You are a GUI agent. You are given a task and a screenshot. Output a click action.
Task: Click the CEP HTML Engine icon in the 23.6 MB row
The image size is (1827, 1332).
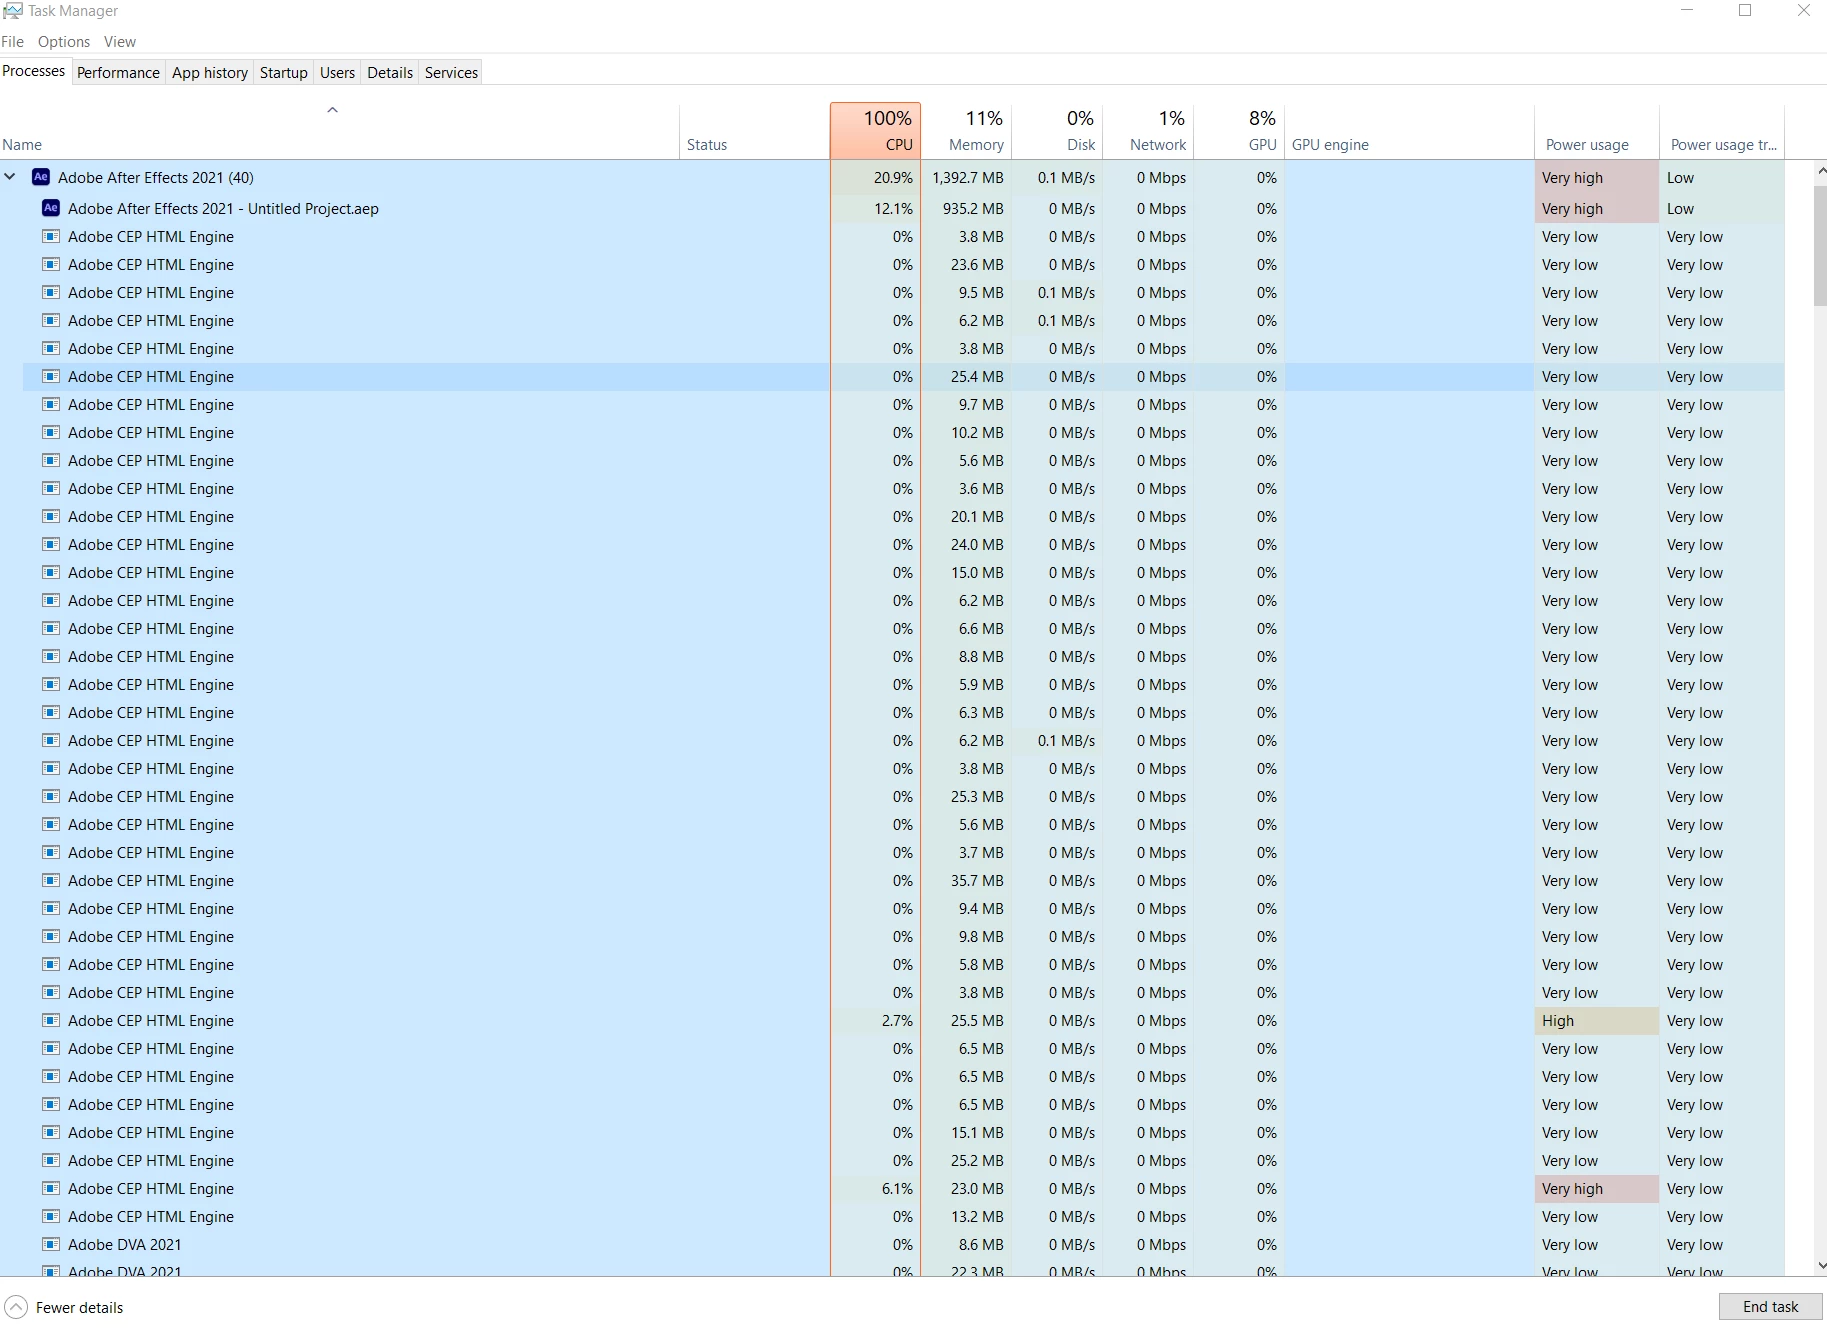50,265
